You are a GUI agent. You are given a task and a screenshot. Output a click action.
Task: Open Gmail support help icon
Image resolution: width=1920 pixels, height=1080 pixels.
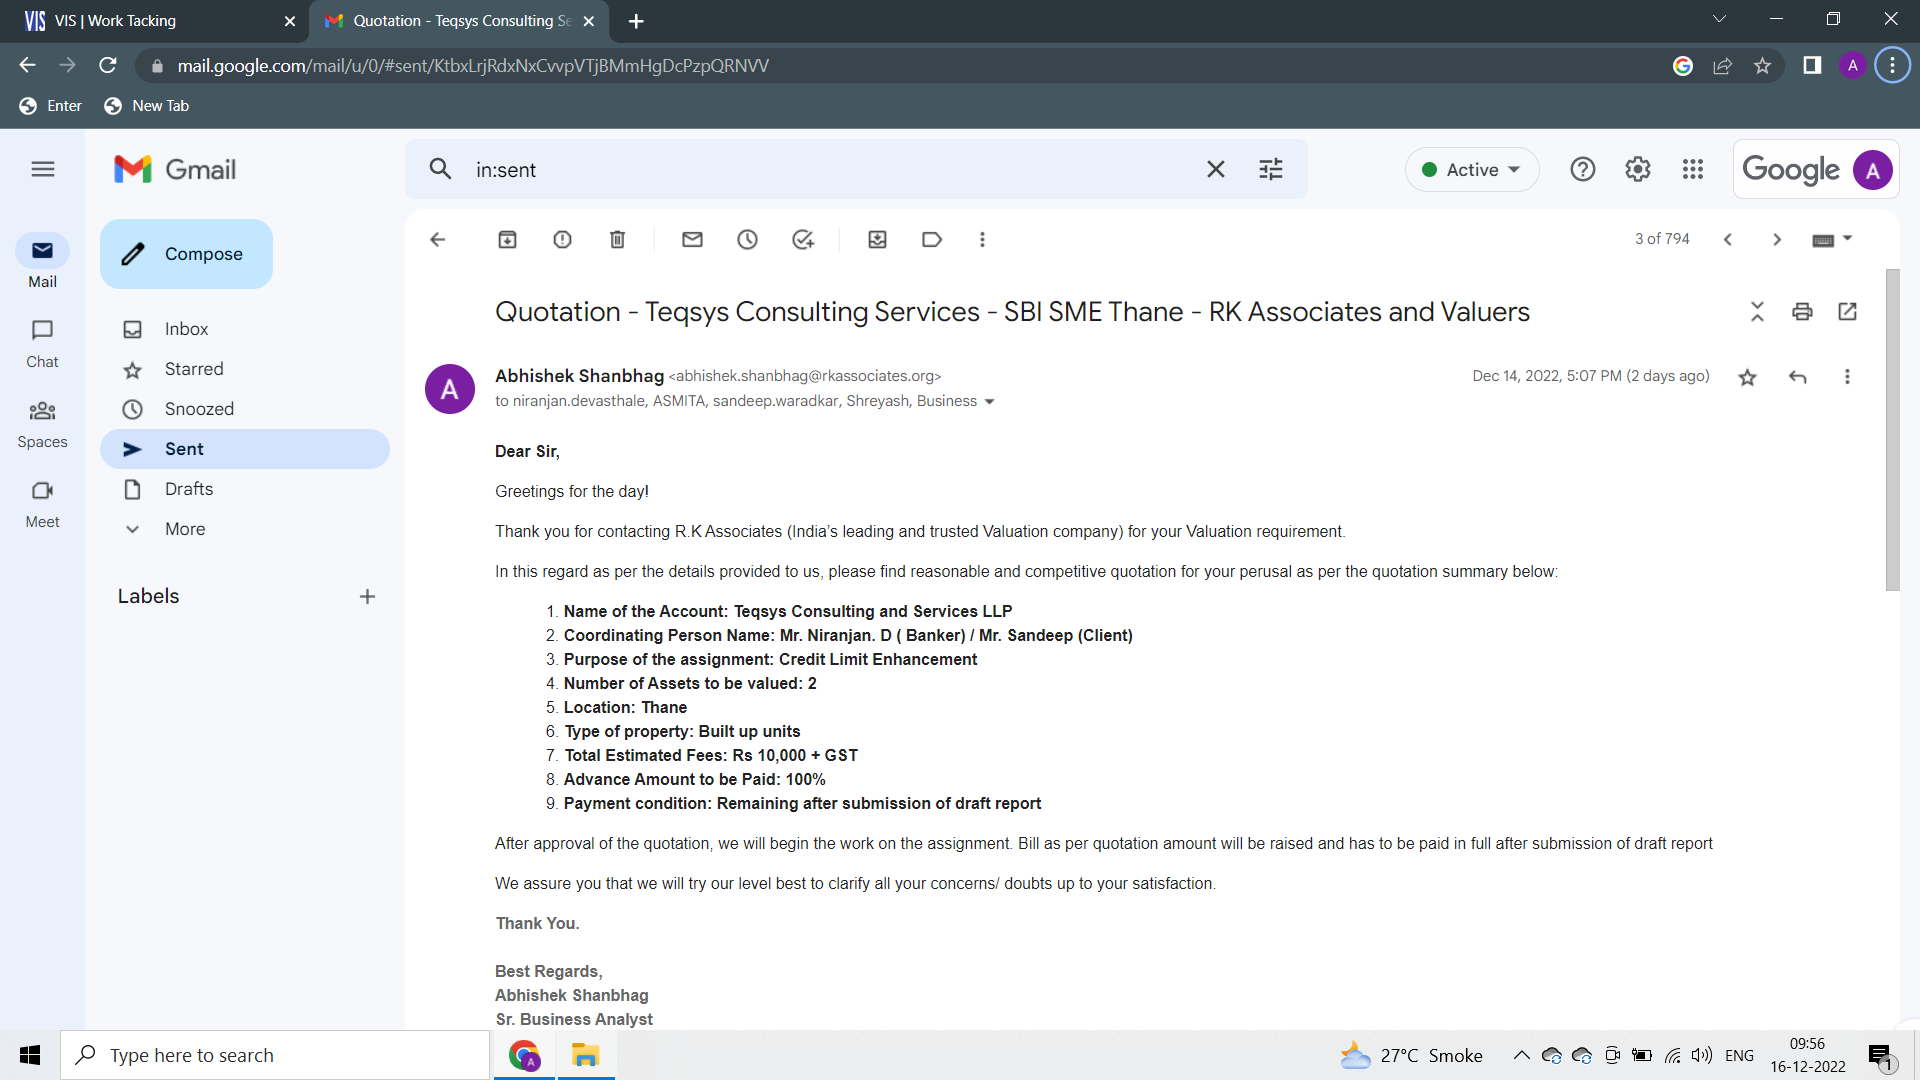pyautogui.click(x=1582, y=169)
